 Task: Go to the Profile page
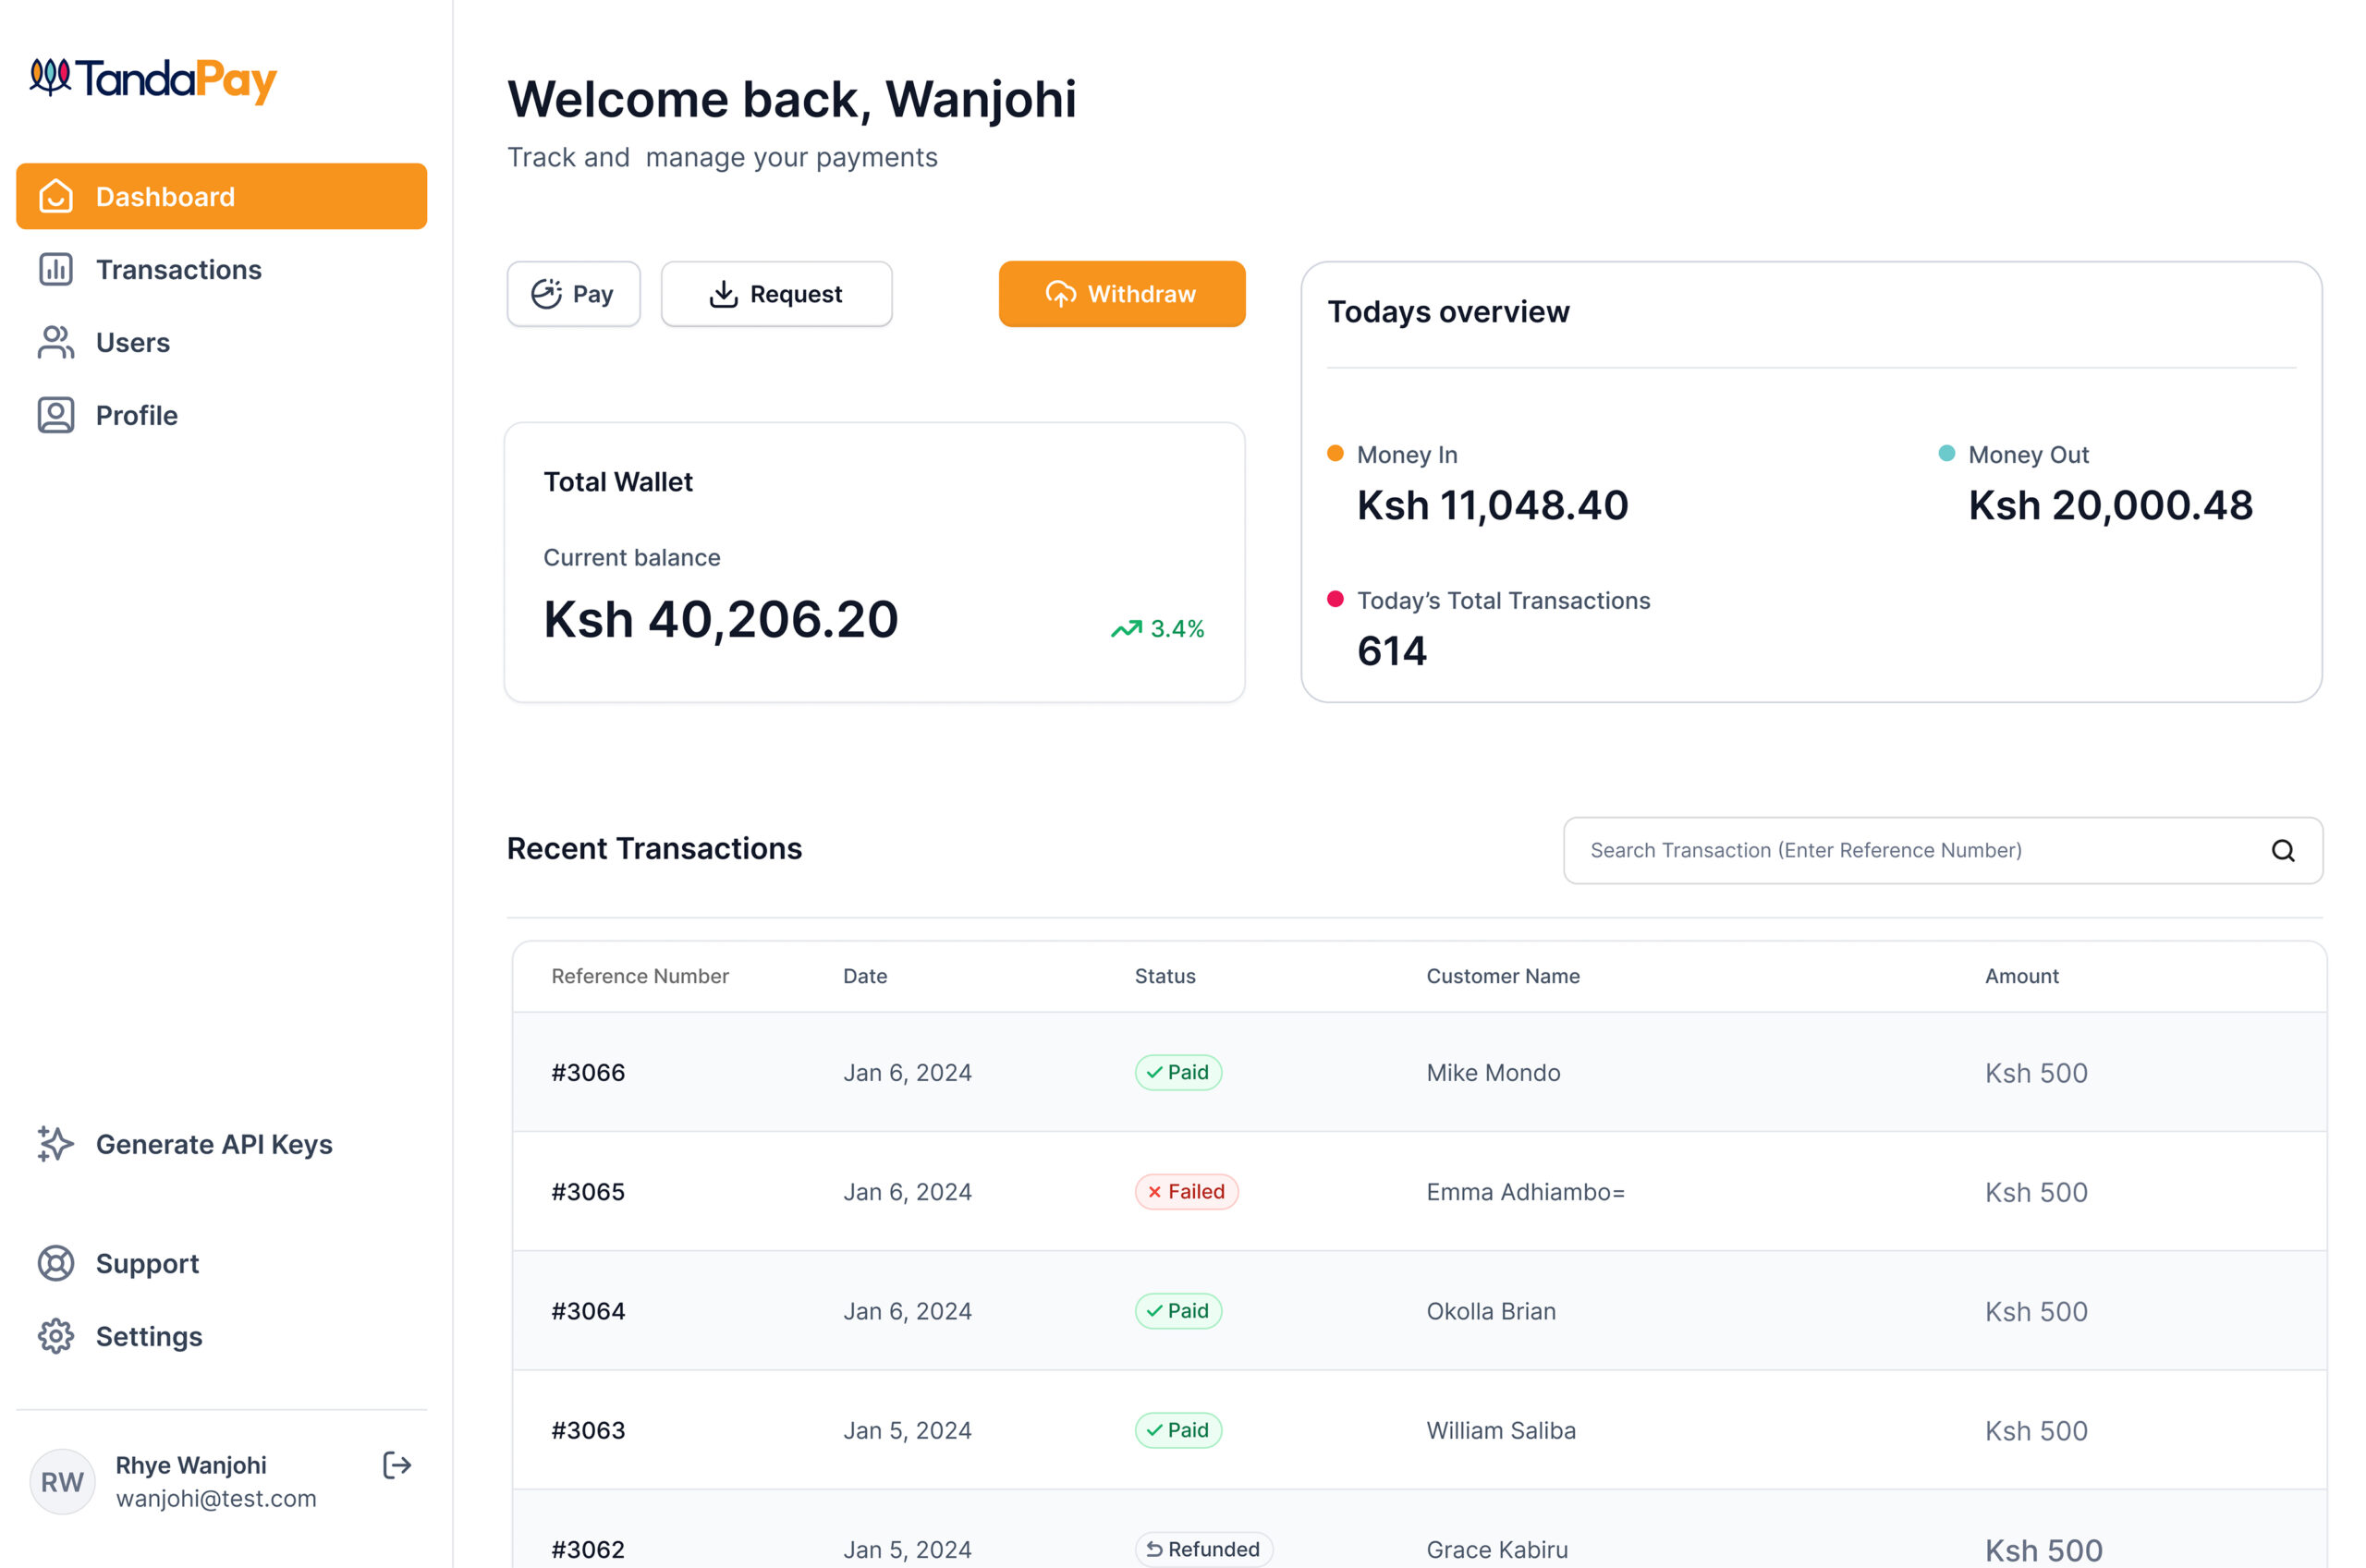[x=136, y=415]
